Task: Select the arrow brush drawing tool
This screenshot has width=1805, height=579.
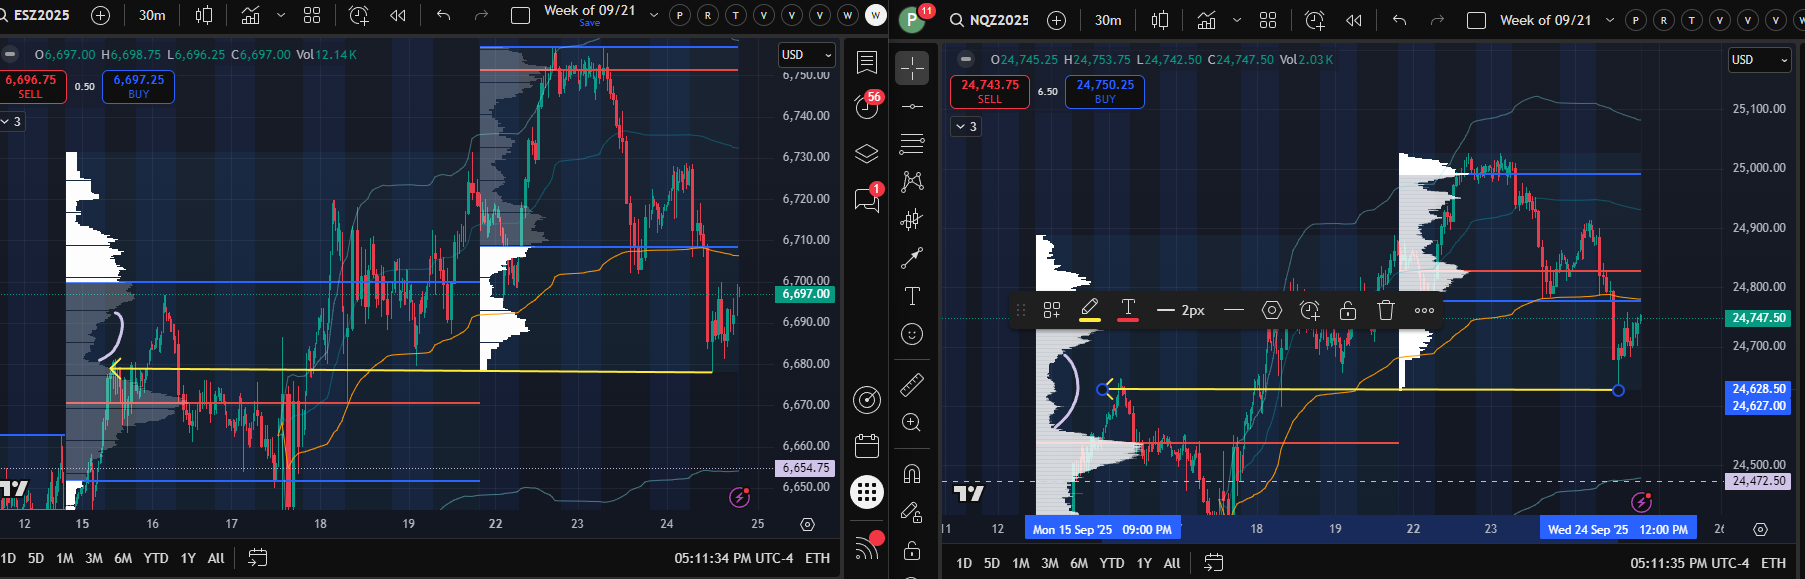Action: (912, 258)
